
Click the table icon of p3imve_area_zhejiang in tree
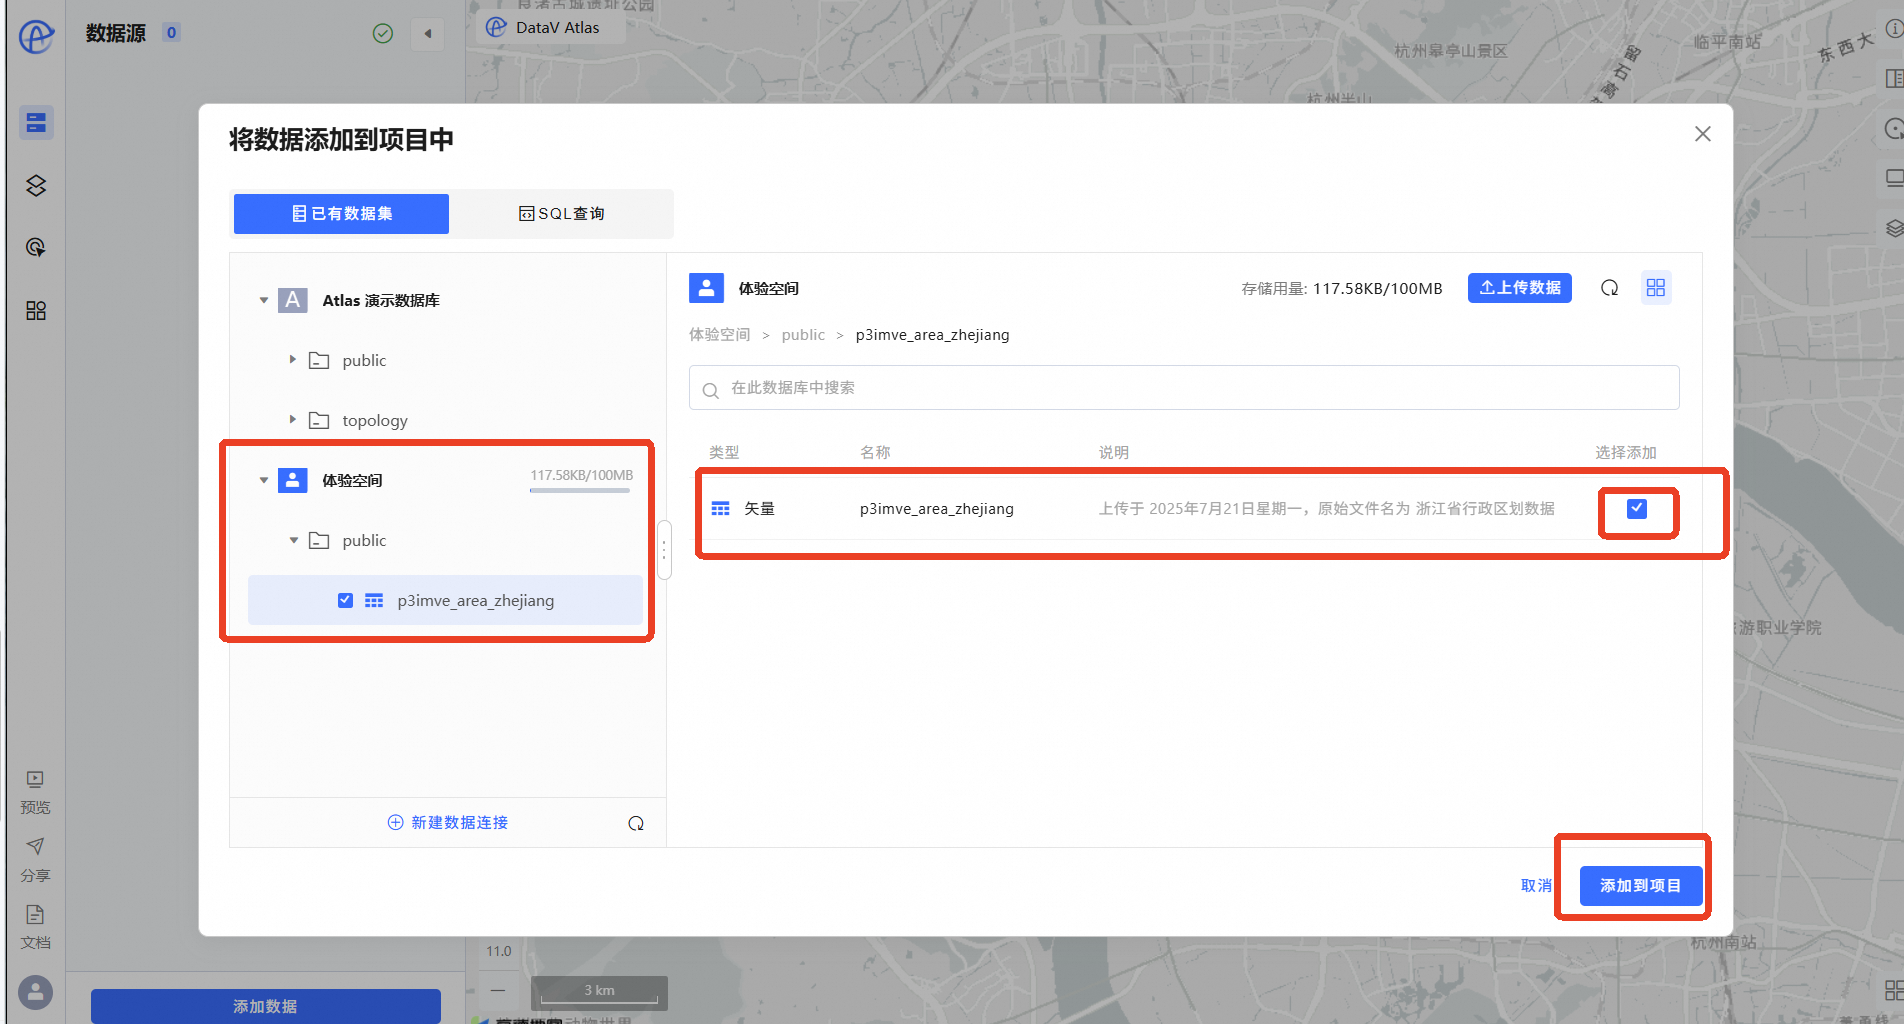point(374,600)
